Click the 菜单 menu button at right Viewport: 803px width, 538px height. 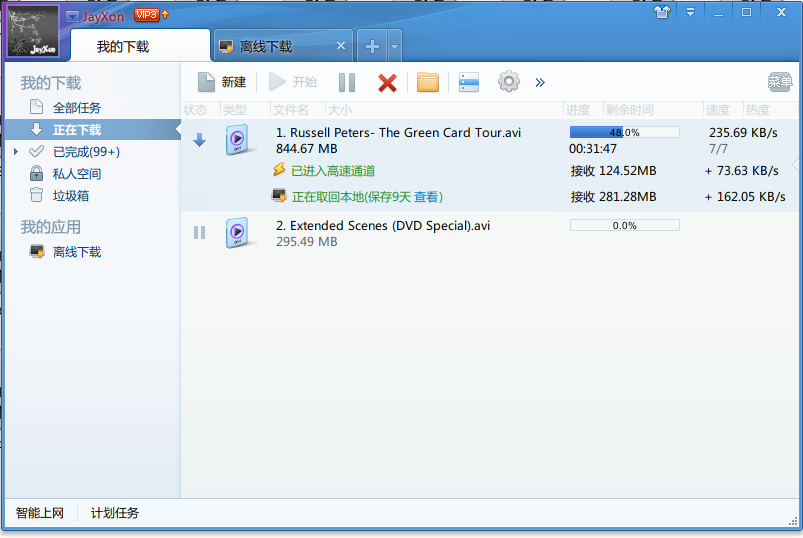780,82
